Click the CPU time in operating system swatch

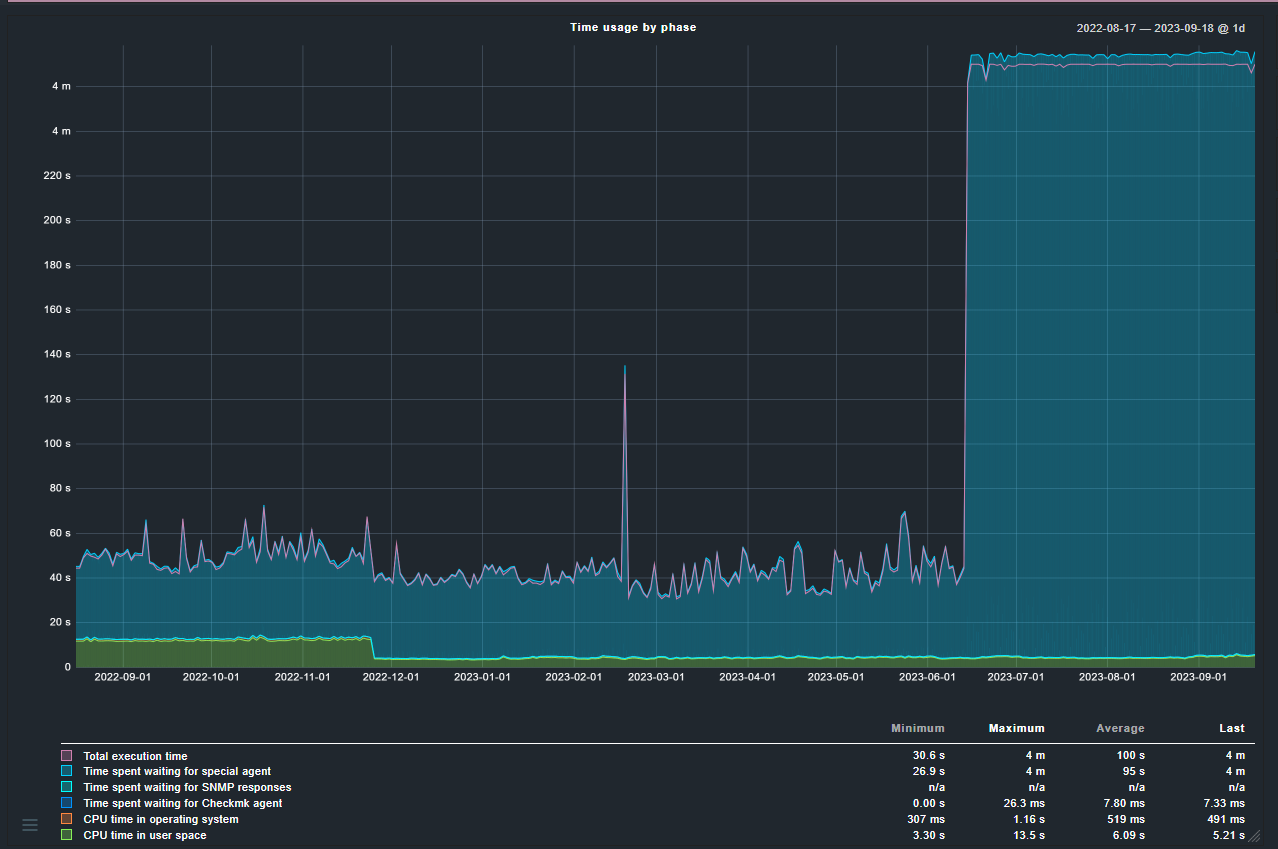67,819
